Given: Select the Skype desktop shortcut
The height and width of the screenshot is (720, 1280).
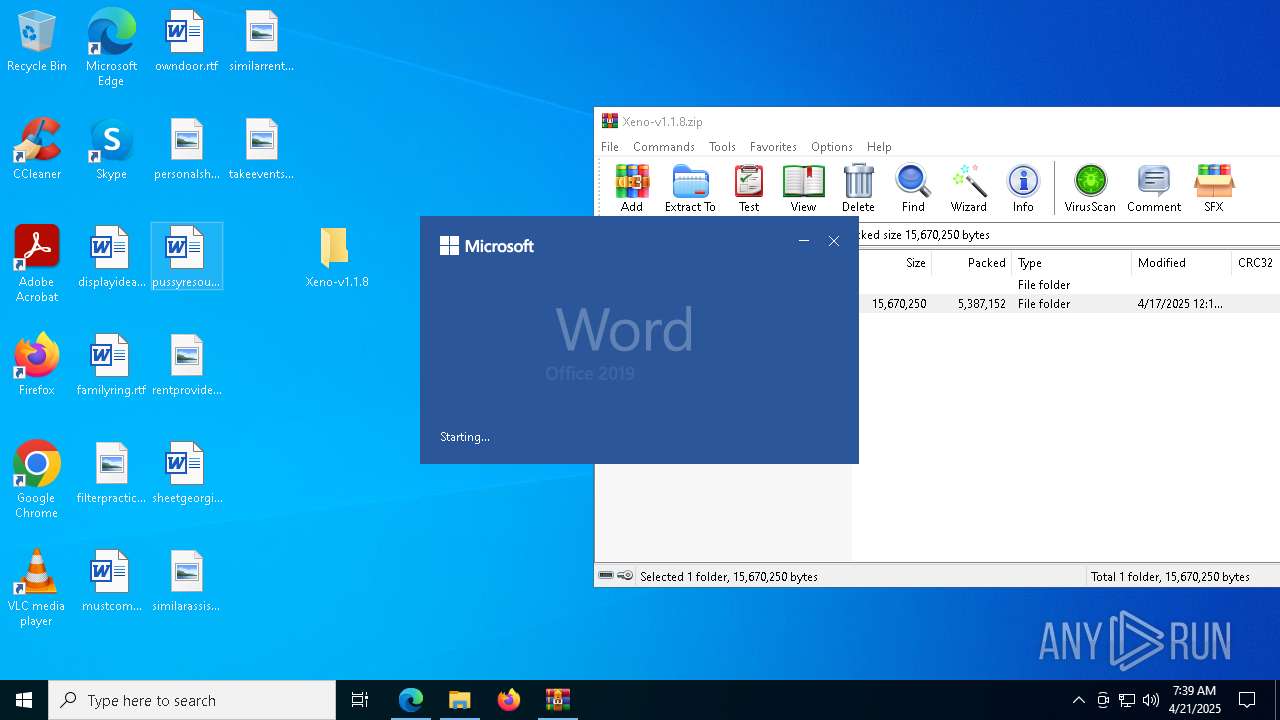Looking at the screenshot, I should (111, 150).
